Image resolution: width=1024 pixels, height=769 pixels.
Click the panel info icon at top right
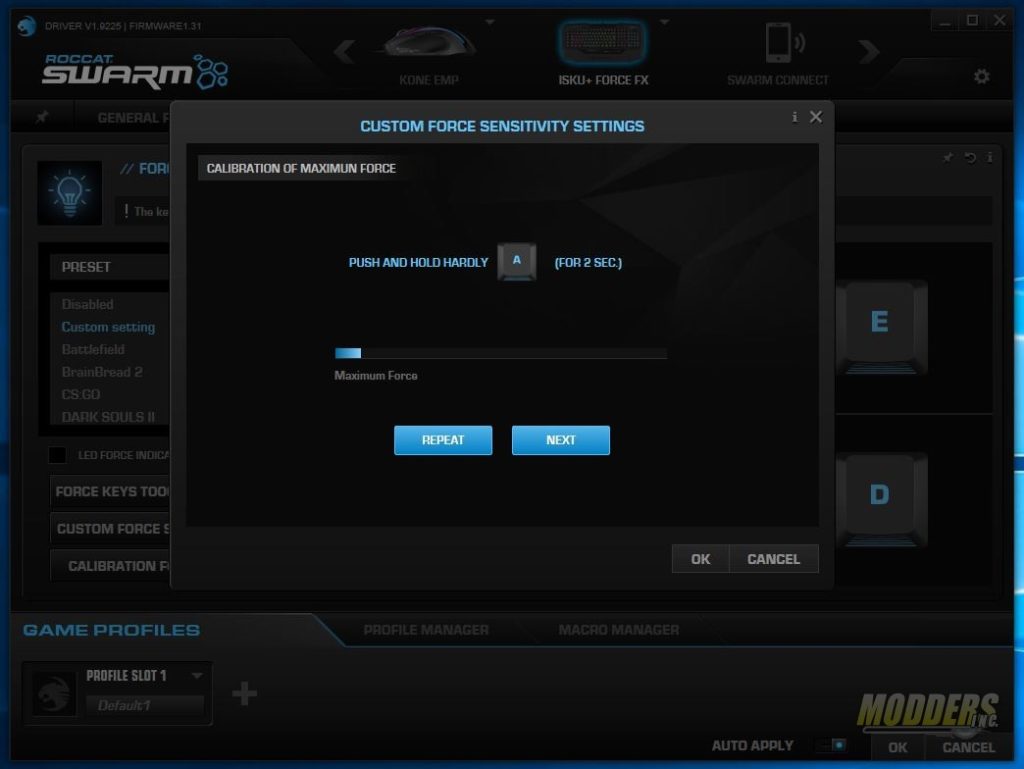coord(990,157)
